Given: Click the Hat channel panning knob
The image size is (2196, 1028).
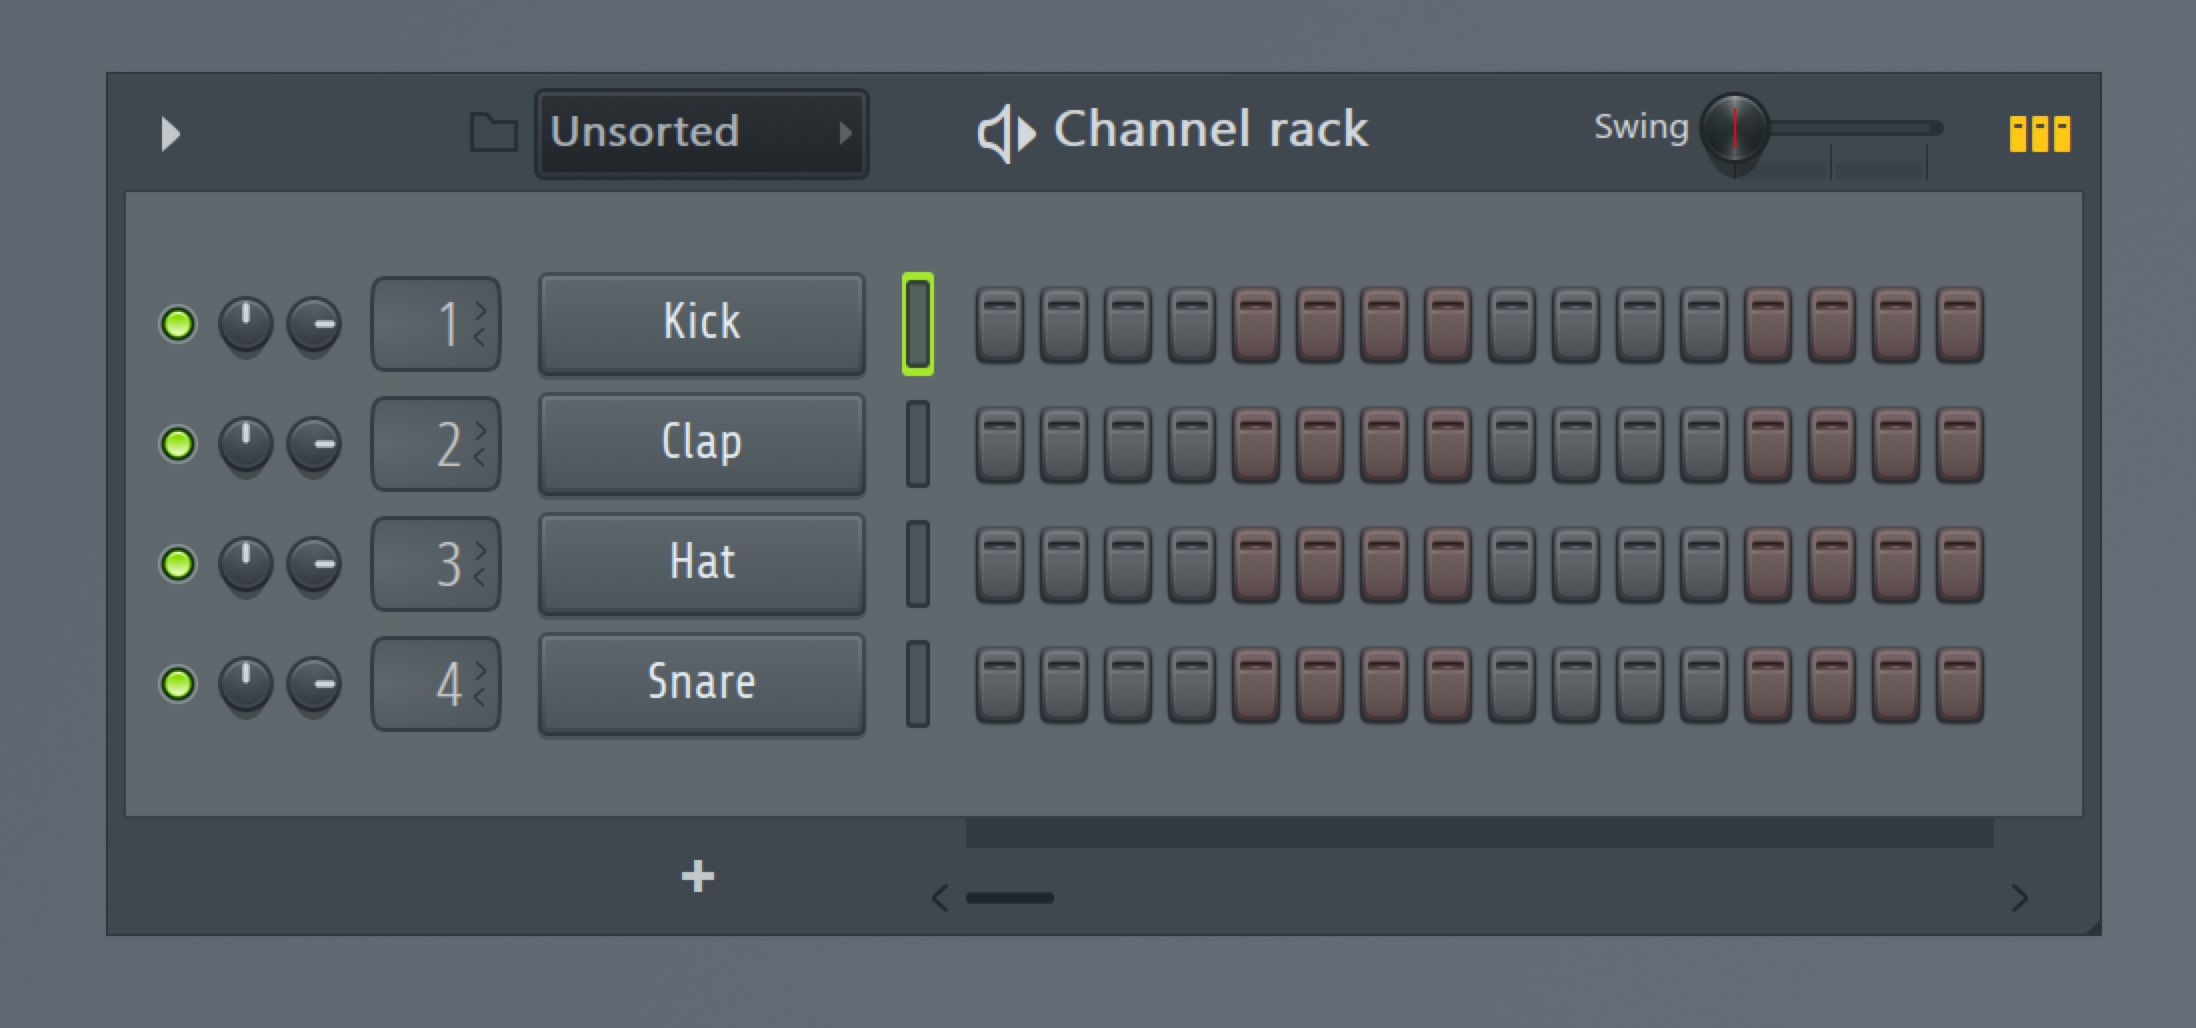Looking at the screenshot, I should coord(246,564).
